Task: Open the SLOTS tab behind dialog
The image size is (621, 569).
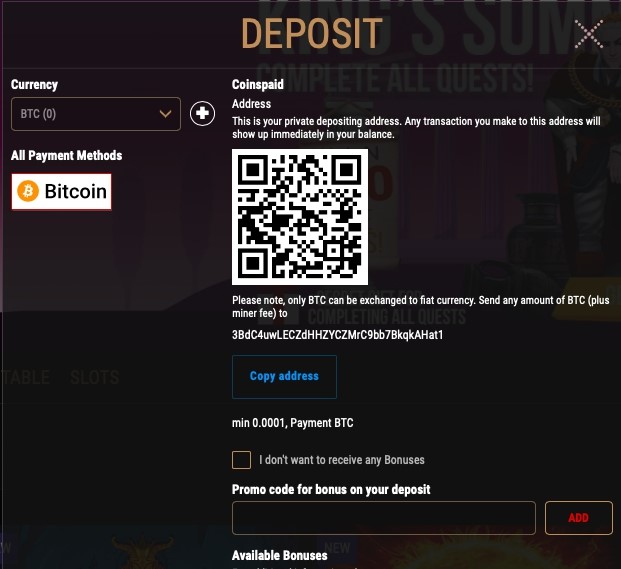Action: coord(94,377)
